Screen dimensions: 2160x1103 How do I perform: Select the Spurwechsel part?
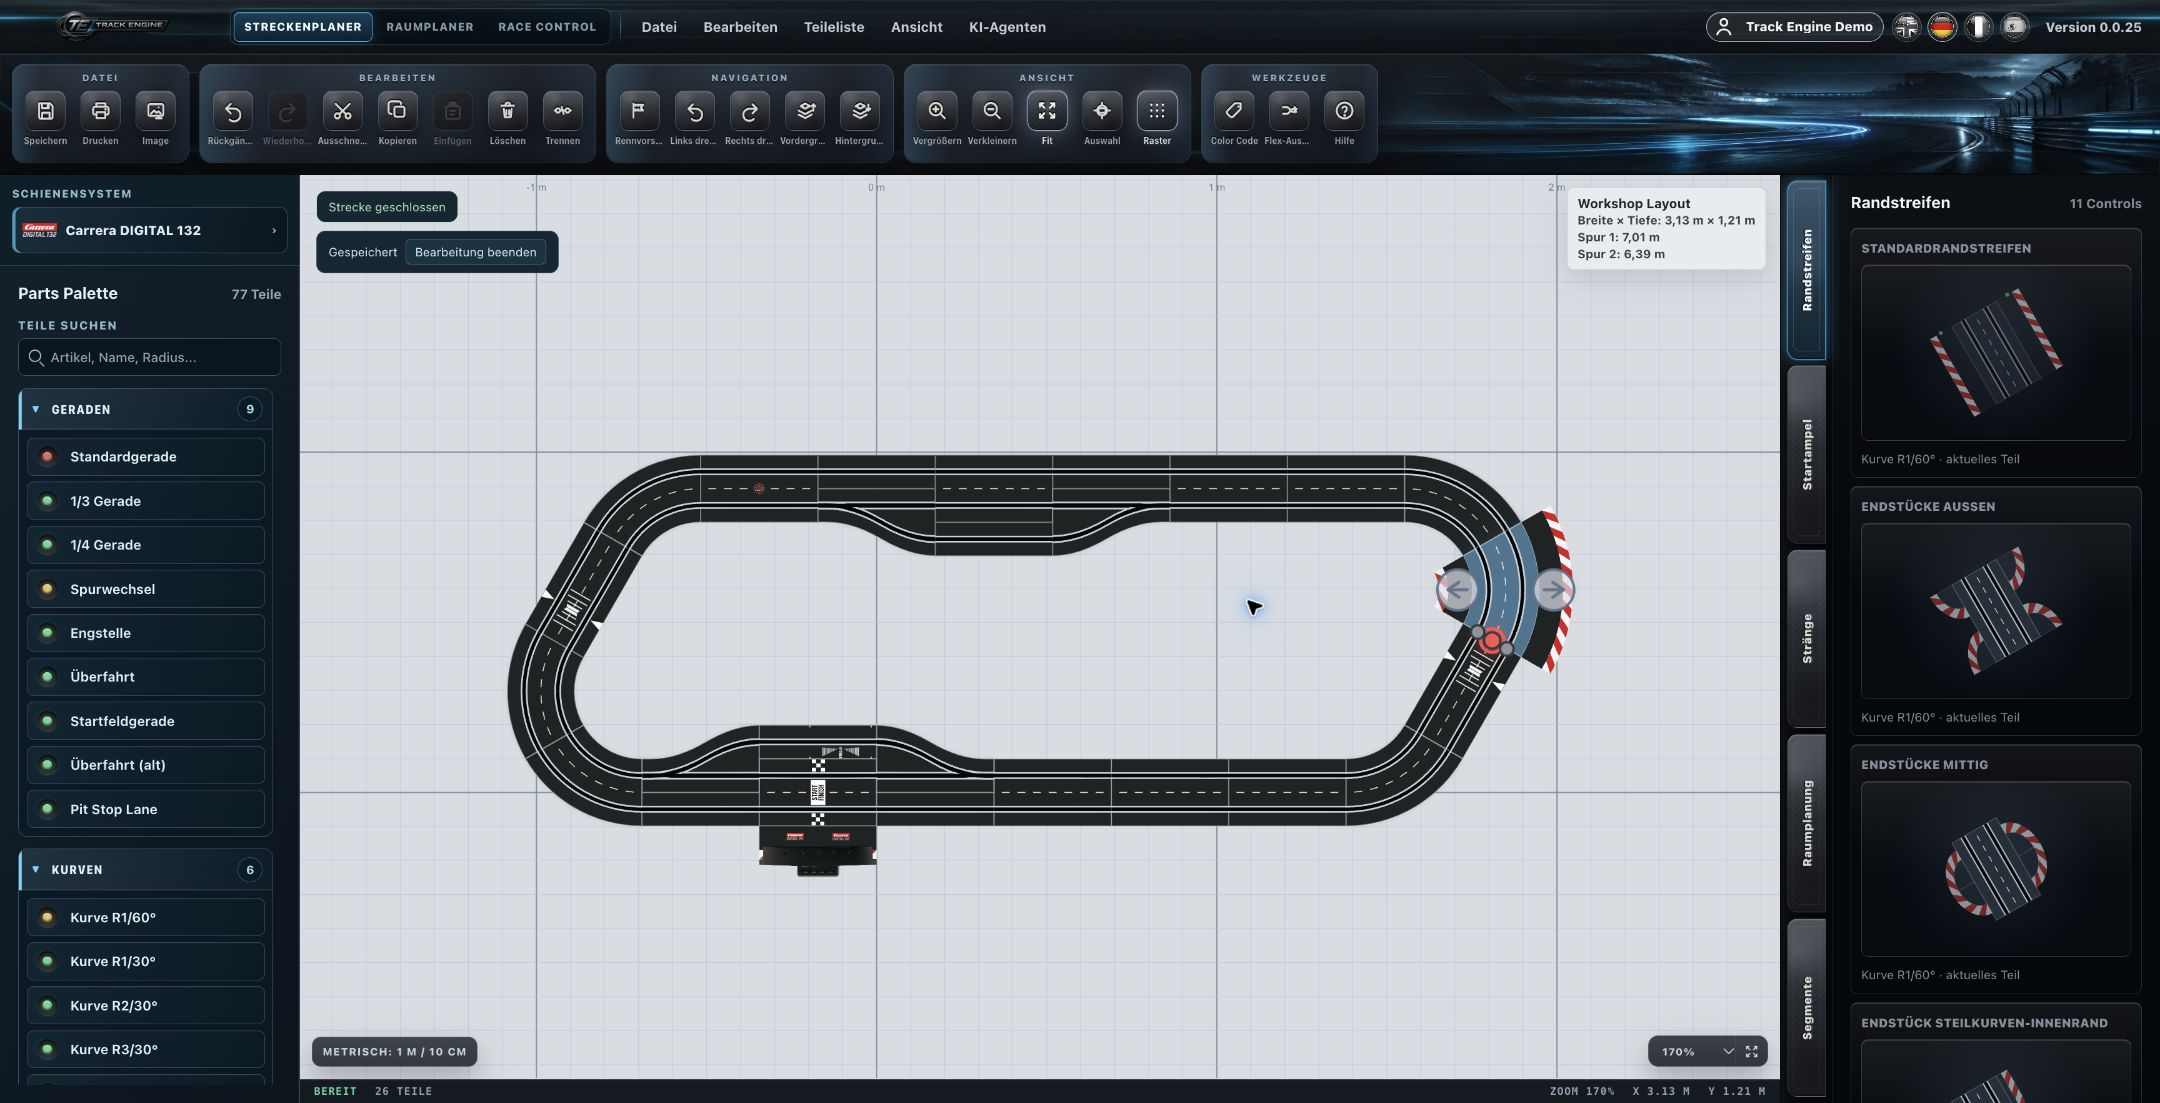click(x=146, y=589)
